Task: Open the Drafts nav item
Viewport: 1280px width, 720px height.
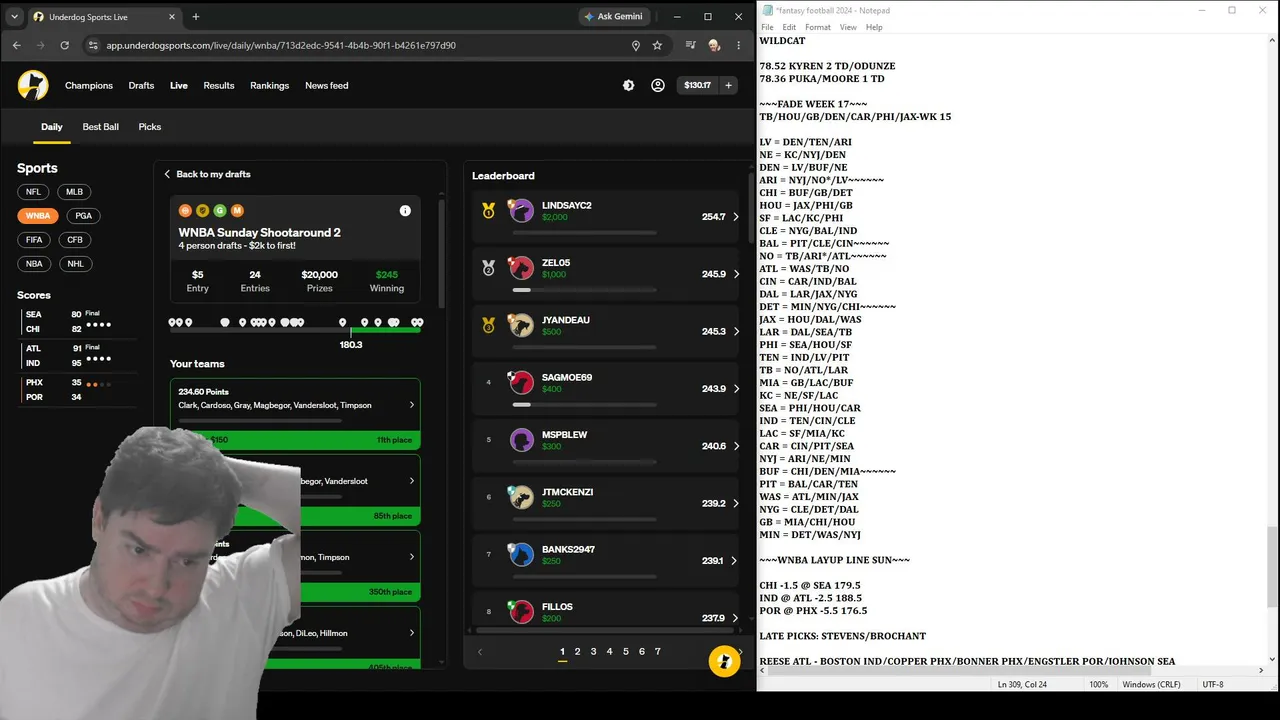Action: click(x=141, y=86)
